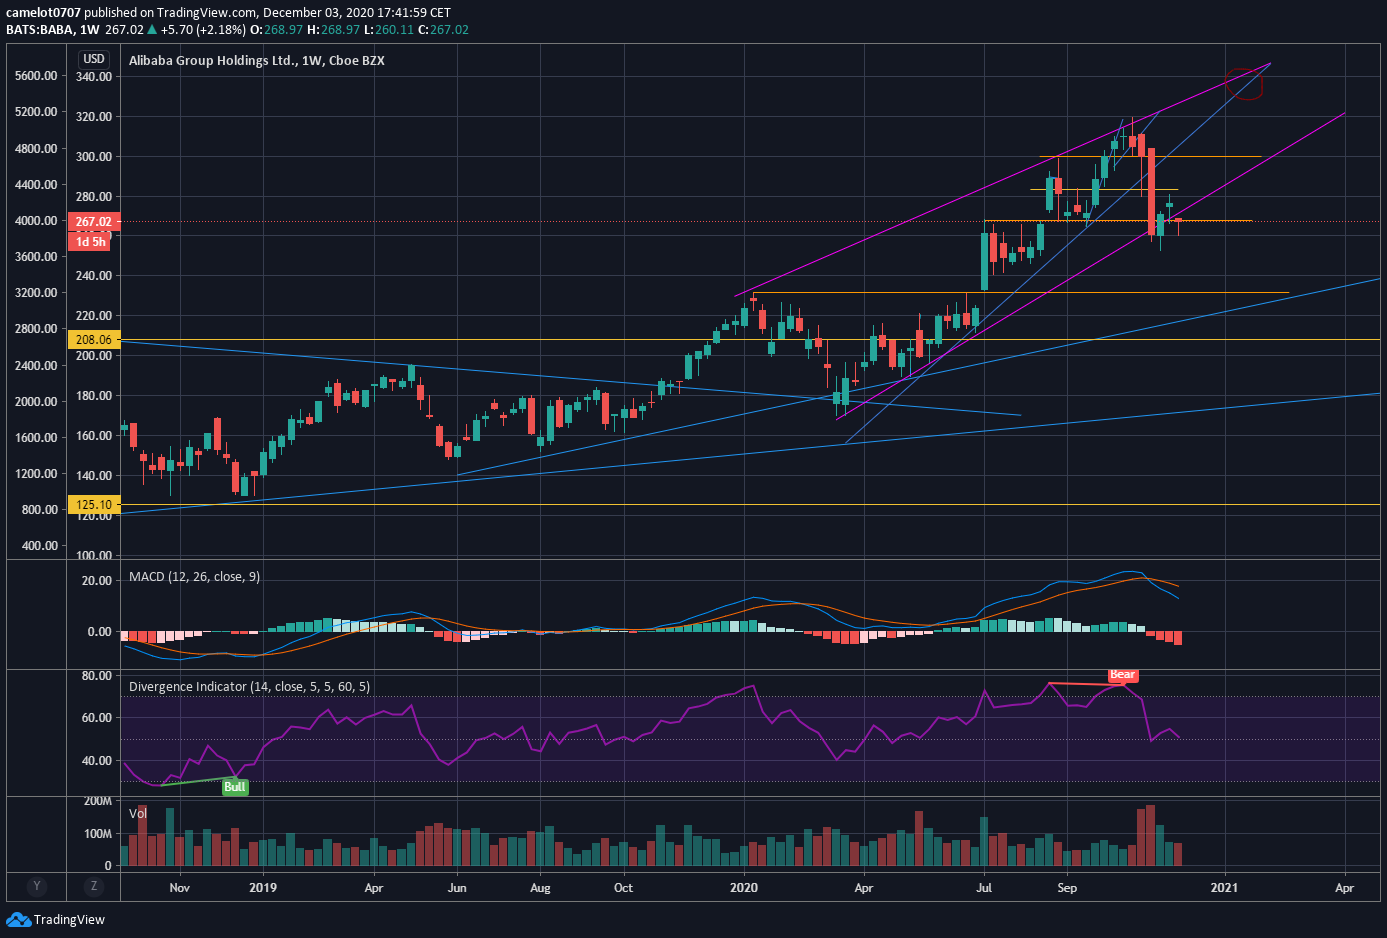Viewport: 1387px width, 938px height.
Task: Click the Divergence Indicator (14, close, 5, 5, 60, 5) legend
Action: [x=249, y=687]
